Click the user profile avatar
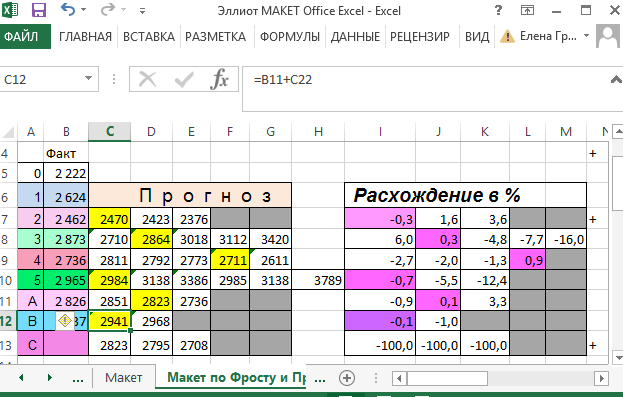The height and width of the screenshot is (397, 623). [x=608, y=36]
